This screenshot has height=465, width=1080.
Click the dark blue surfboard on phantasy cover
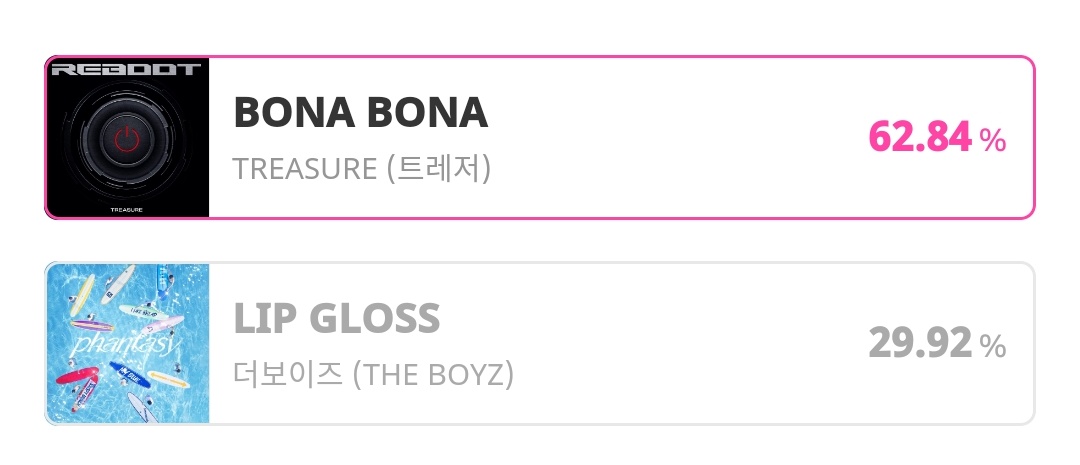(x=129, y=371)
